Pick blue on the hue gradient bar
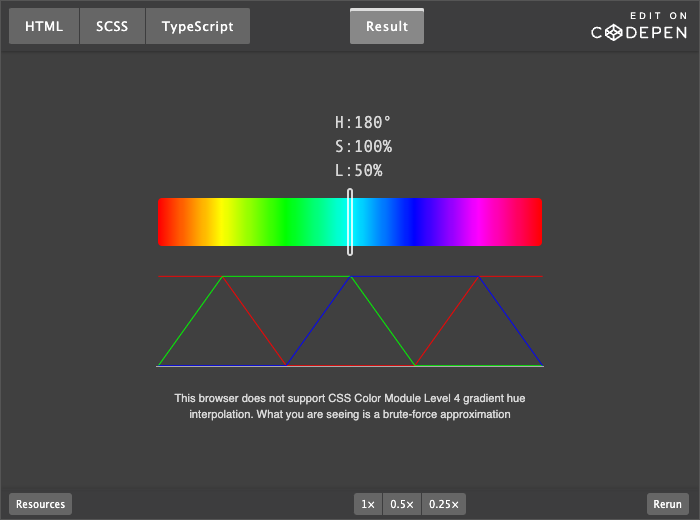700x520 pixels. click(414, 222)
